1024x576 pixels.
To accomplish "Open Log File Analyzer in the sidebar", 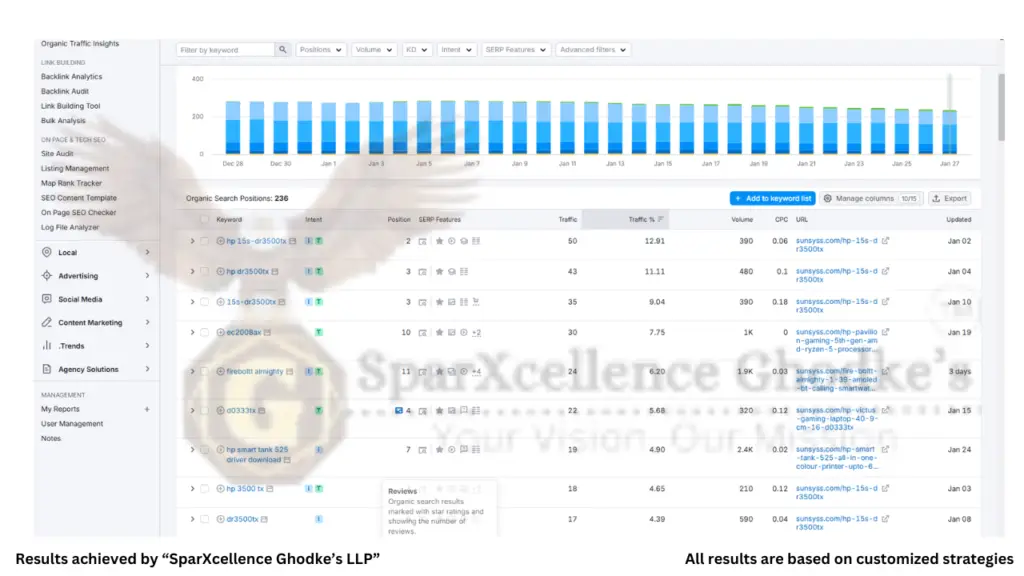I will point(70,227).
